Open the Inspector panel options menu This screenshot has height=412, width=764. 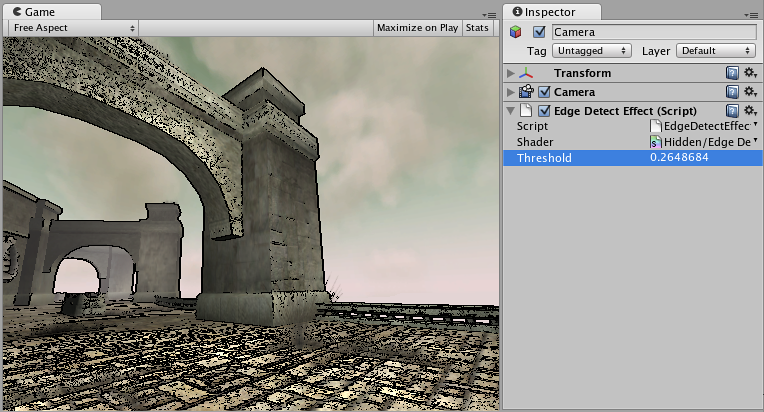(751, 15)
